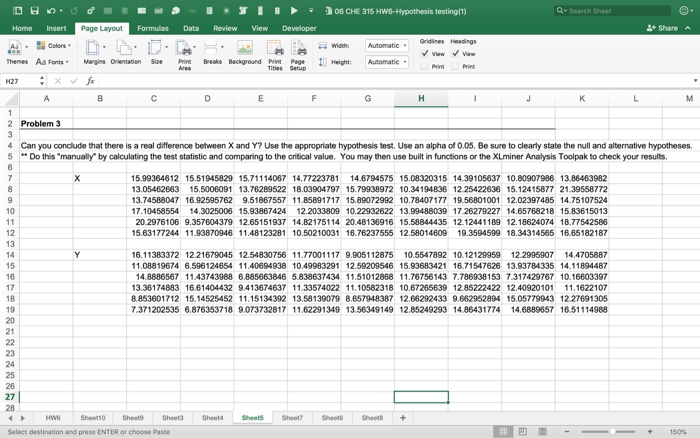Viewport: 700px width, 438px height.
Task: Open the Insert tab
Action: point(56,28)
